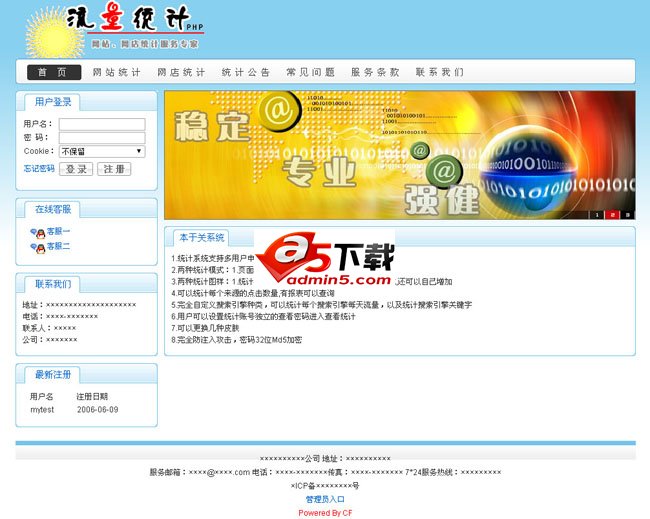Contact 客服一 via its link
The image size is (650, 519).
tap(58, 231)
